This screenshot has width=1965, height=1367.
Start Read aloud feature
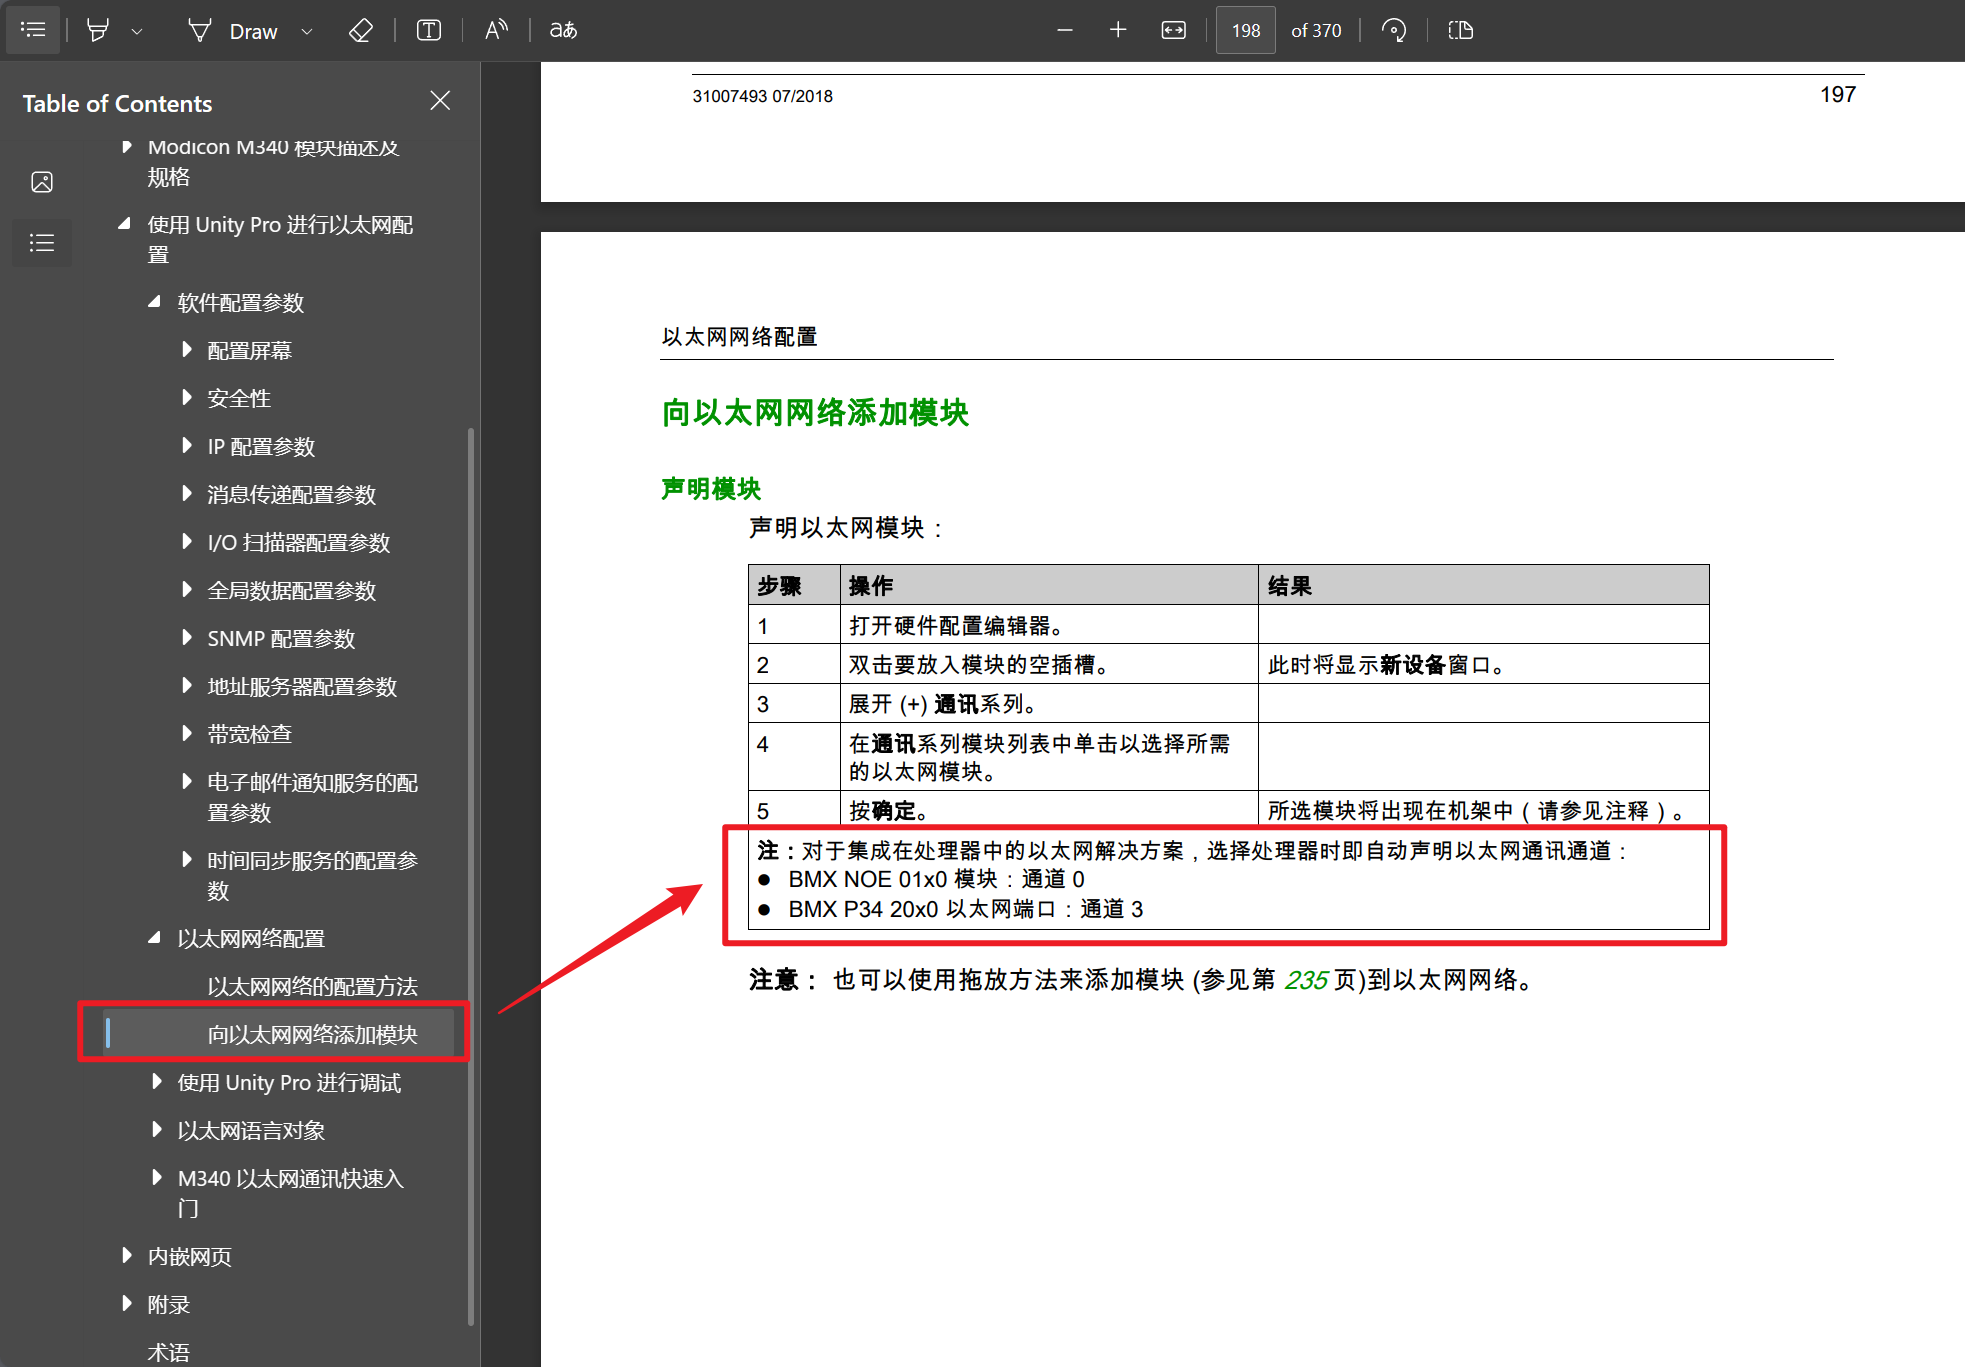click(496, 30)
